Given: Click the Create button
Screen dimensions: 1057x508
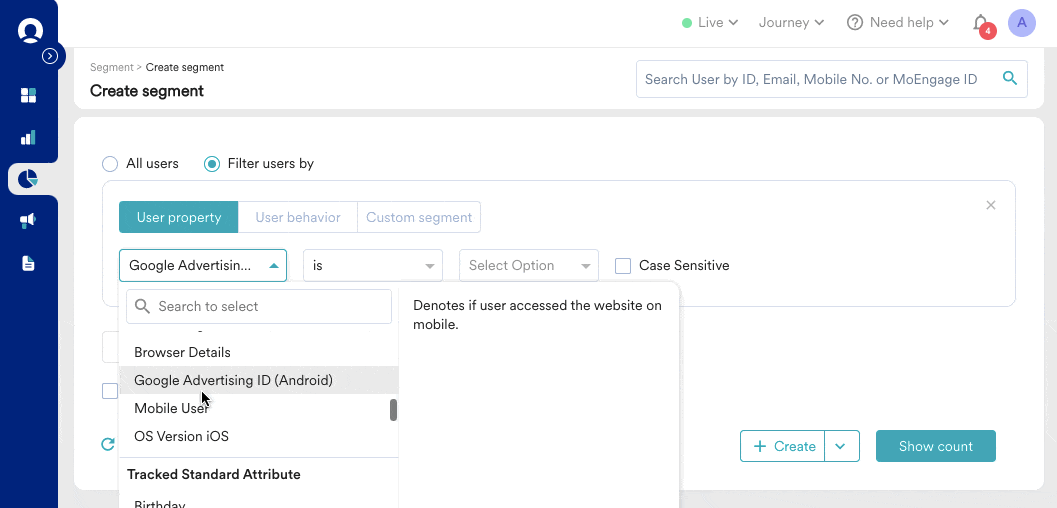Looking at the screenshot, I should click(x=783, y=446).
